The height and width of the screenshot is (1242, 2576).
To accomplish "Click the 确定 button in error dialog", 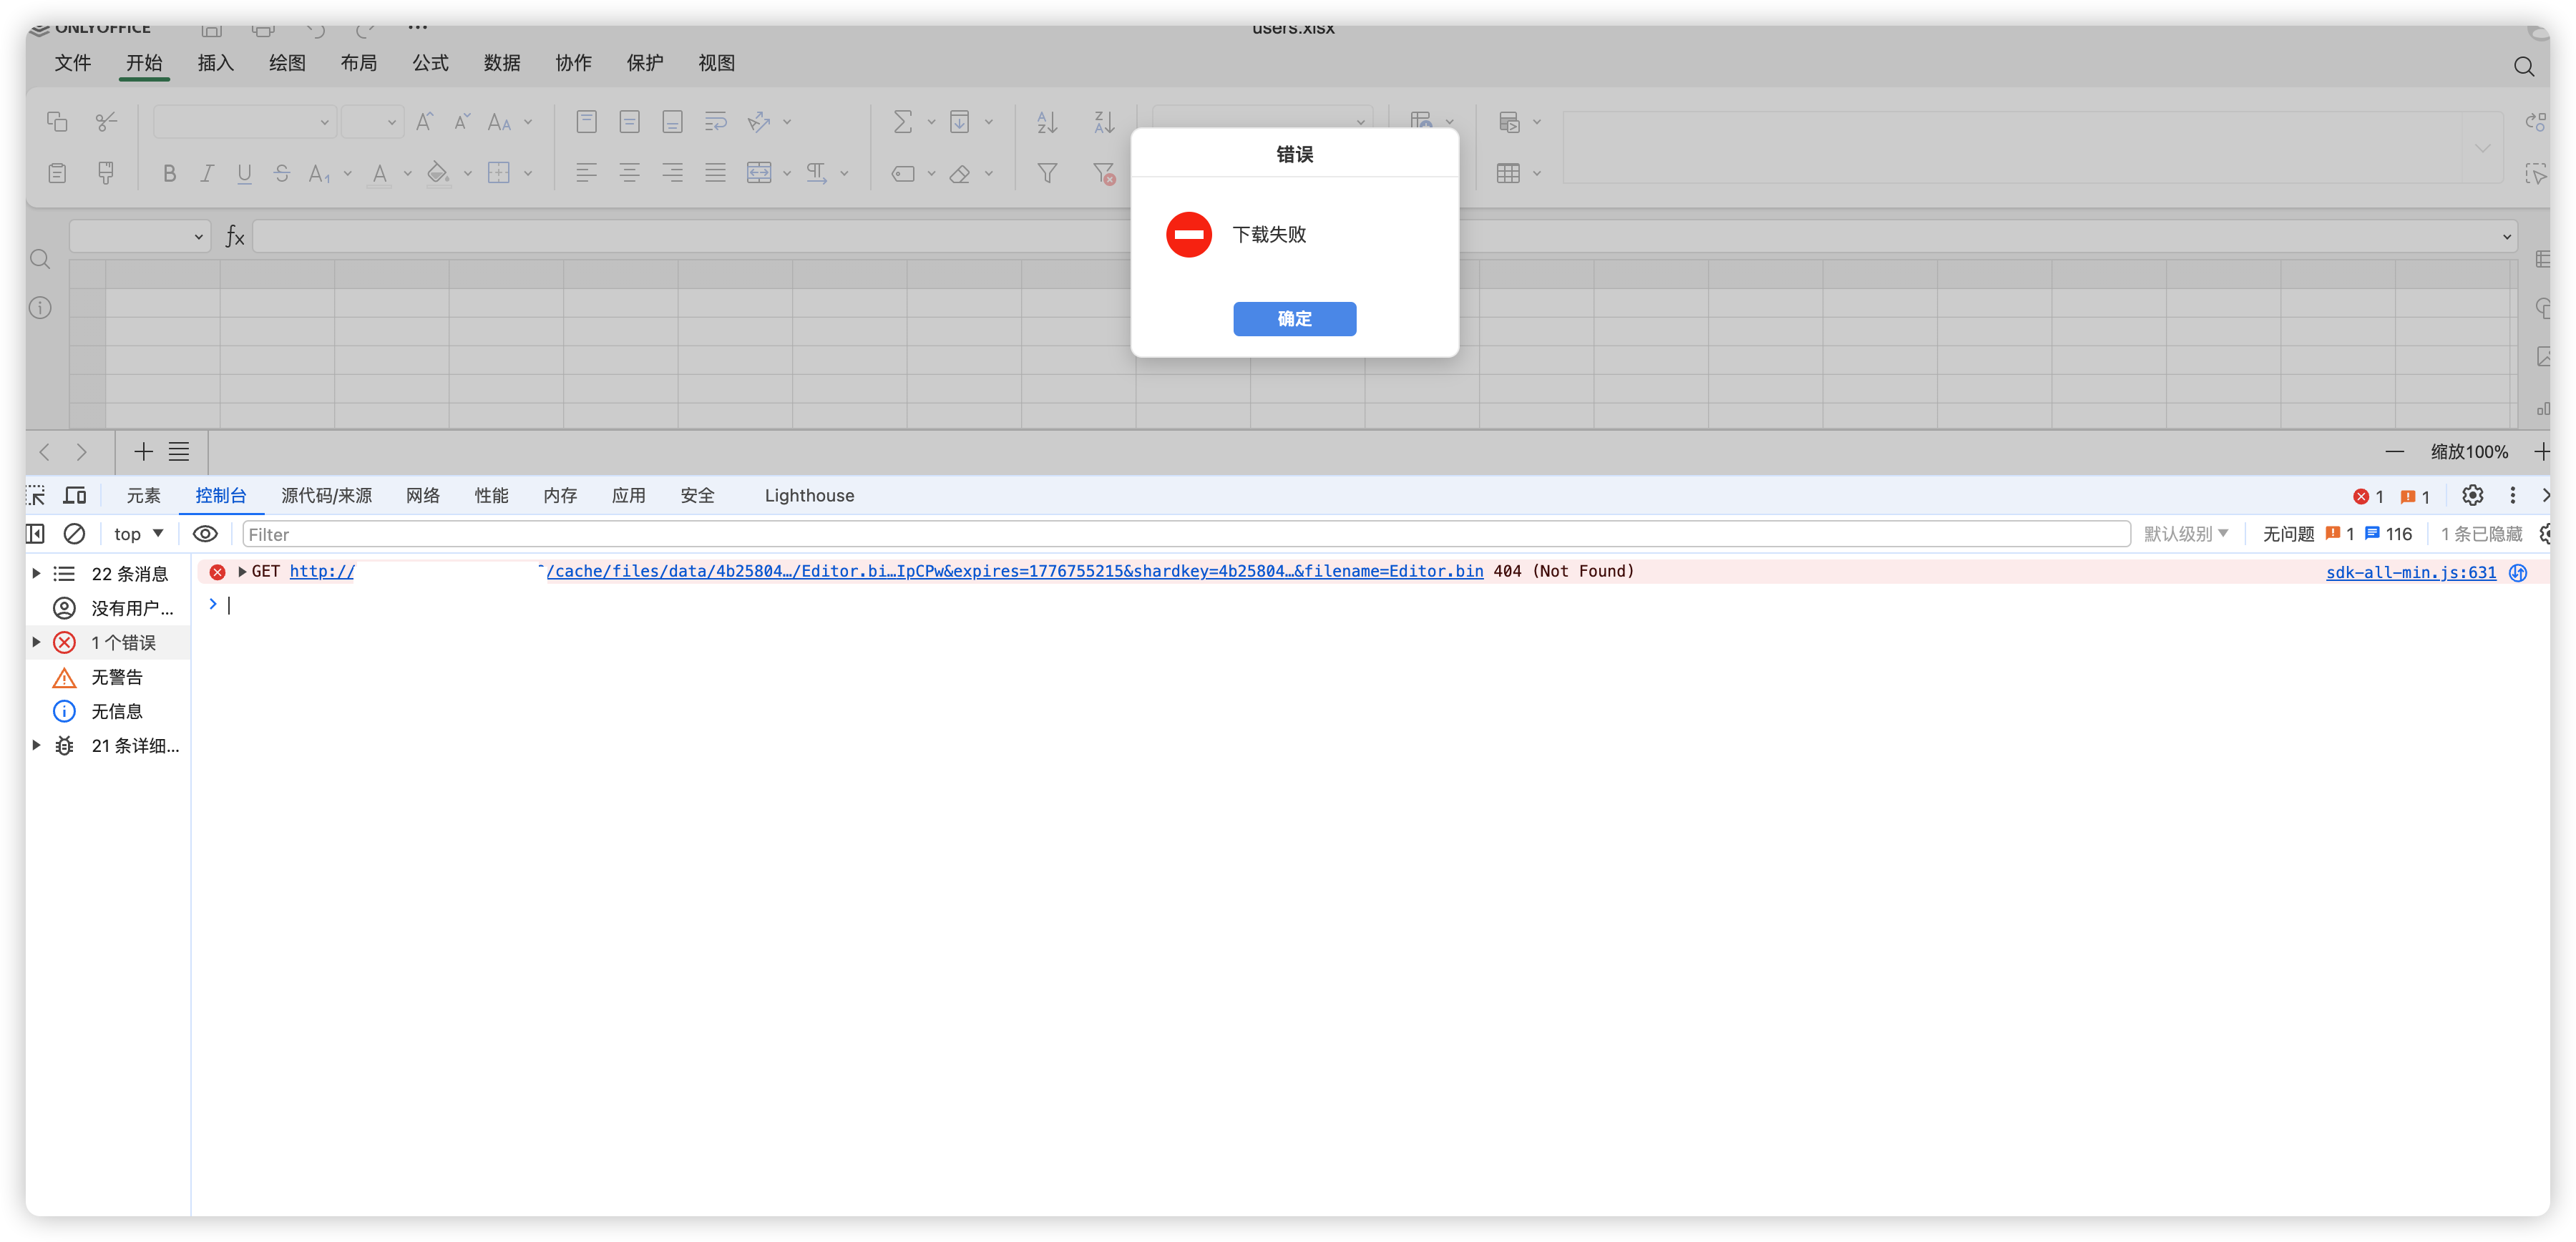I will (x=1294, y=319).
